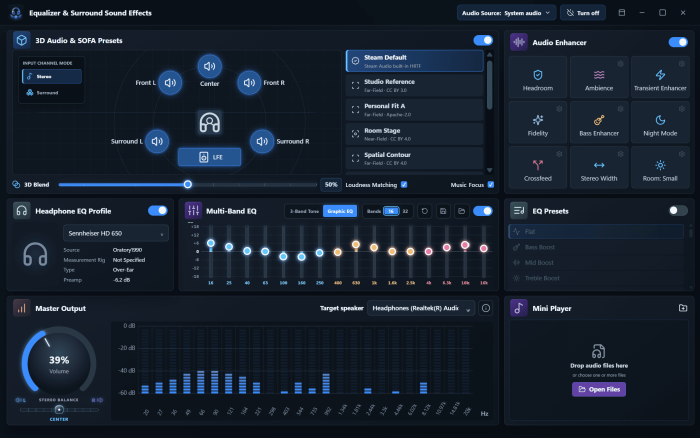The height and width of the screenshot is (438, 700).
Task: Select the Room Stage preset
Action: click(x=415, y=134)
